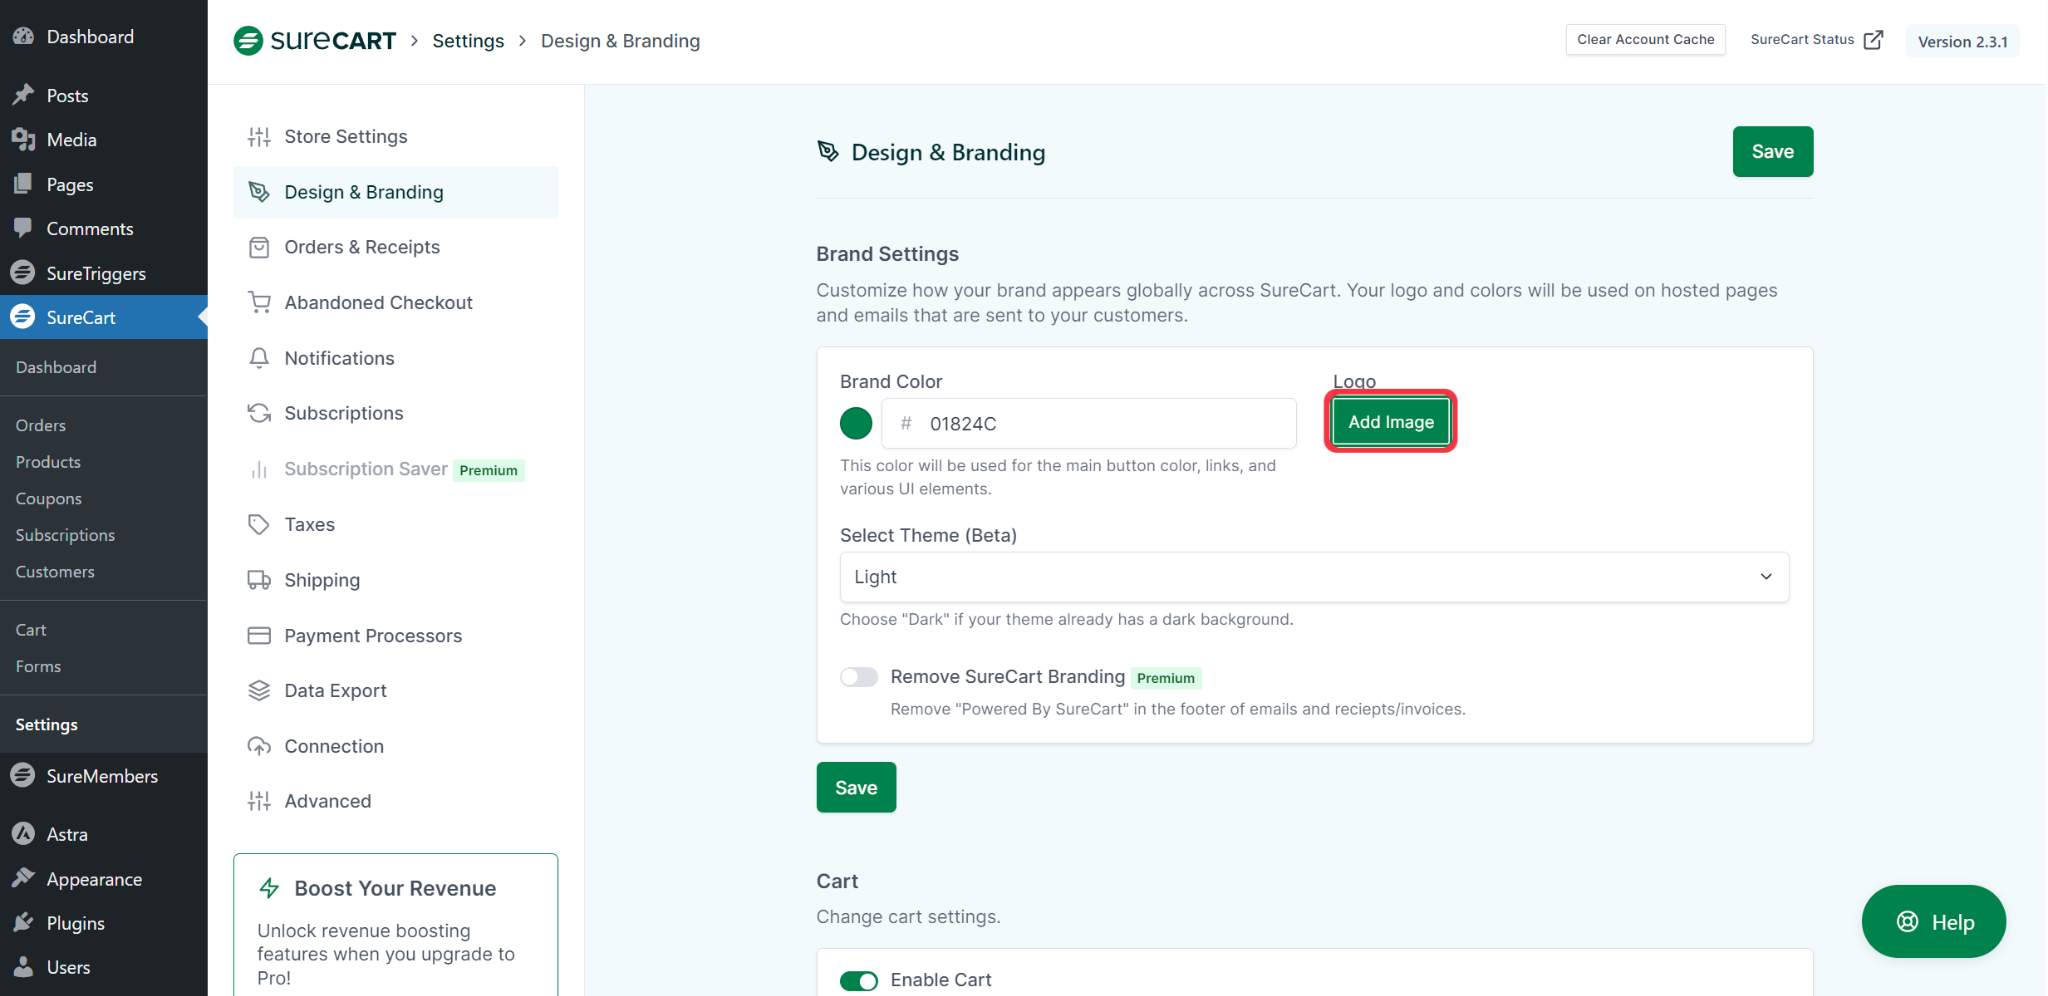Click the Posts pin icon

(23, 95)
